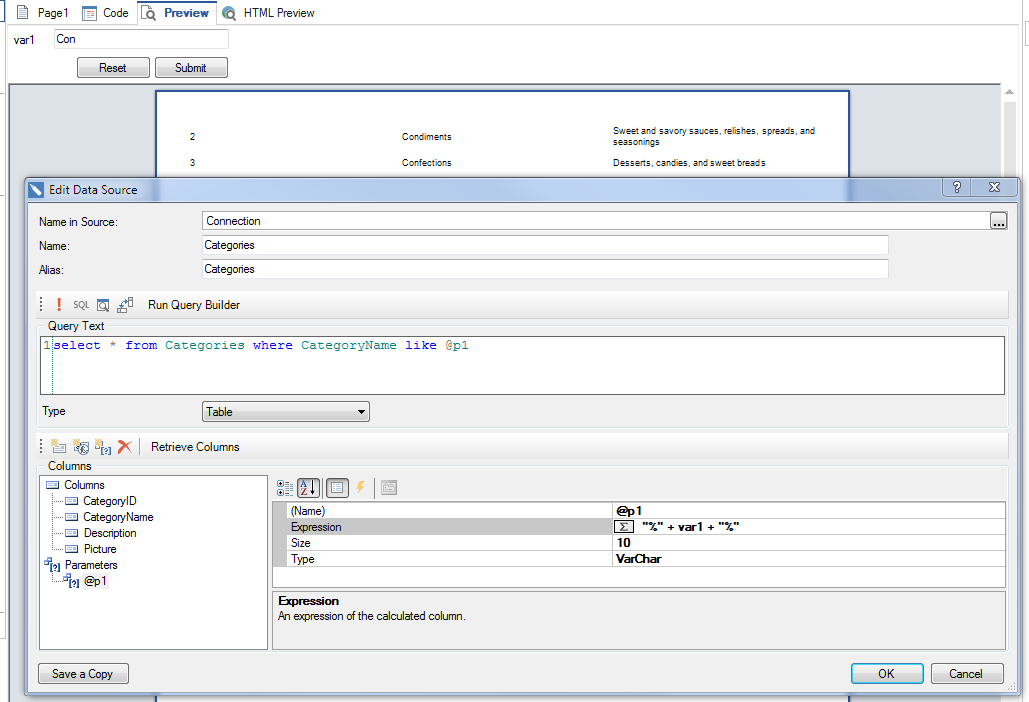The image size is (1029, 702).
Task: Switch to the Code tab
Action: click(105, 12)
